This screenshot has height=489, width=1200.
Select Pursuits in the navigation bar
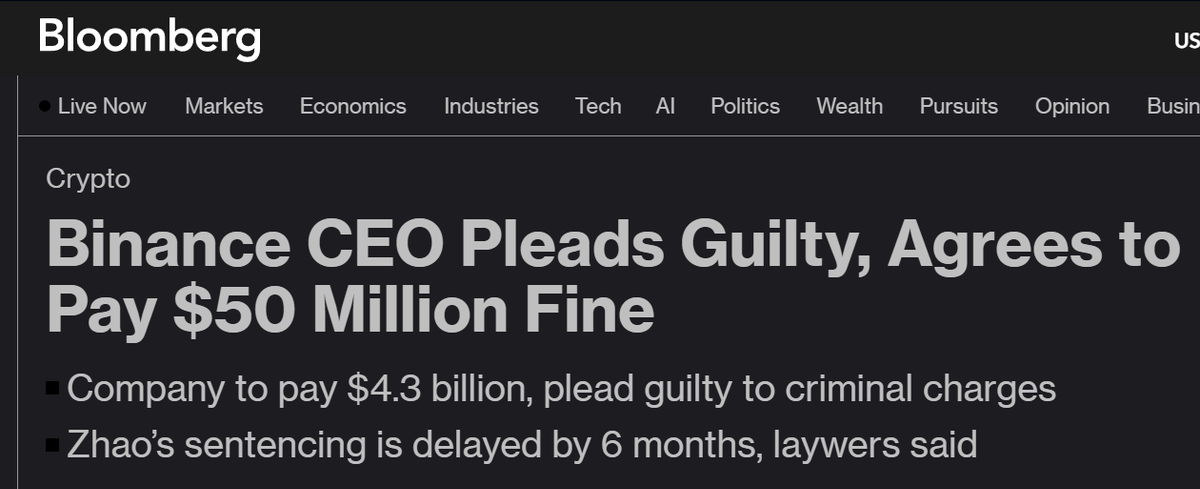958,106
